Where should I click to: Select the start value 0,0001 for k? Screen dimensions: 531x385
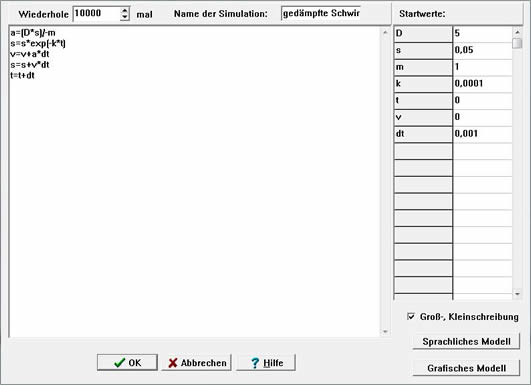(482, 84)
